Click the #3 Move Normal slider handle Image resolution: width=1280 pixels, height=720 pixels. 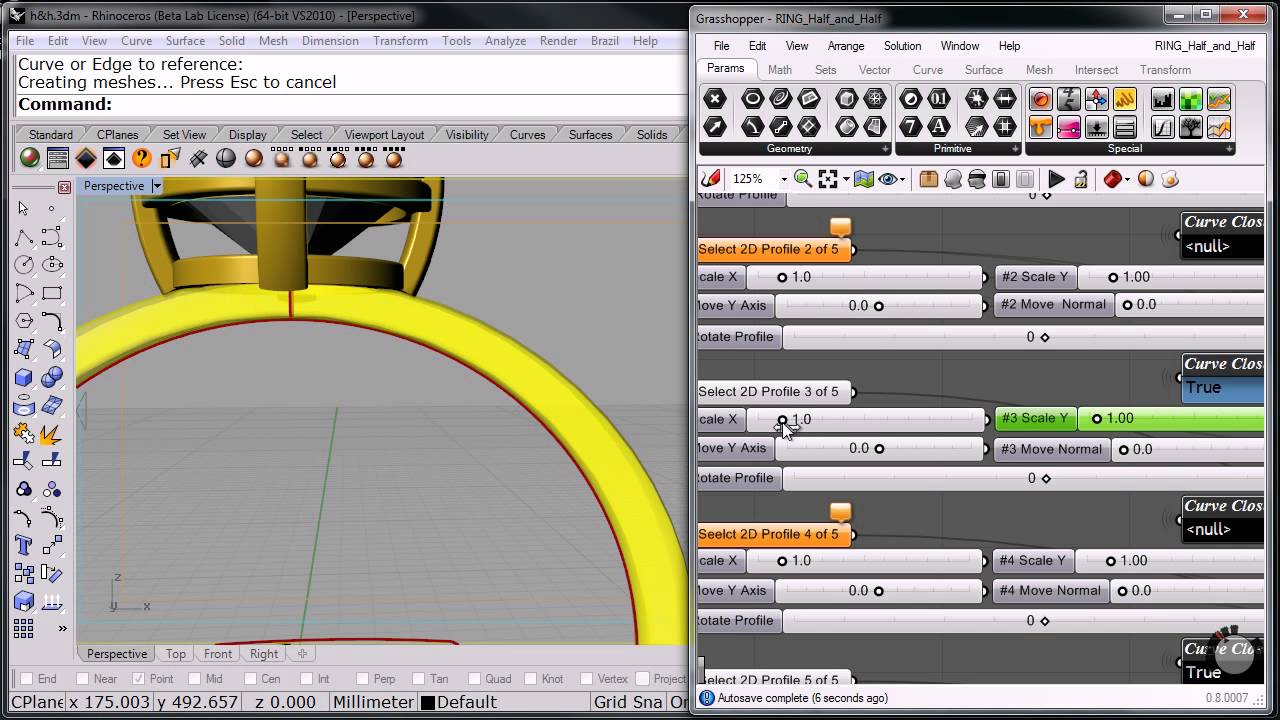coord(1124,450)
